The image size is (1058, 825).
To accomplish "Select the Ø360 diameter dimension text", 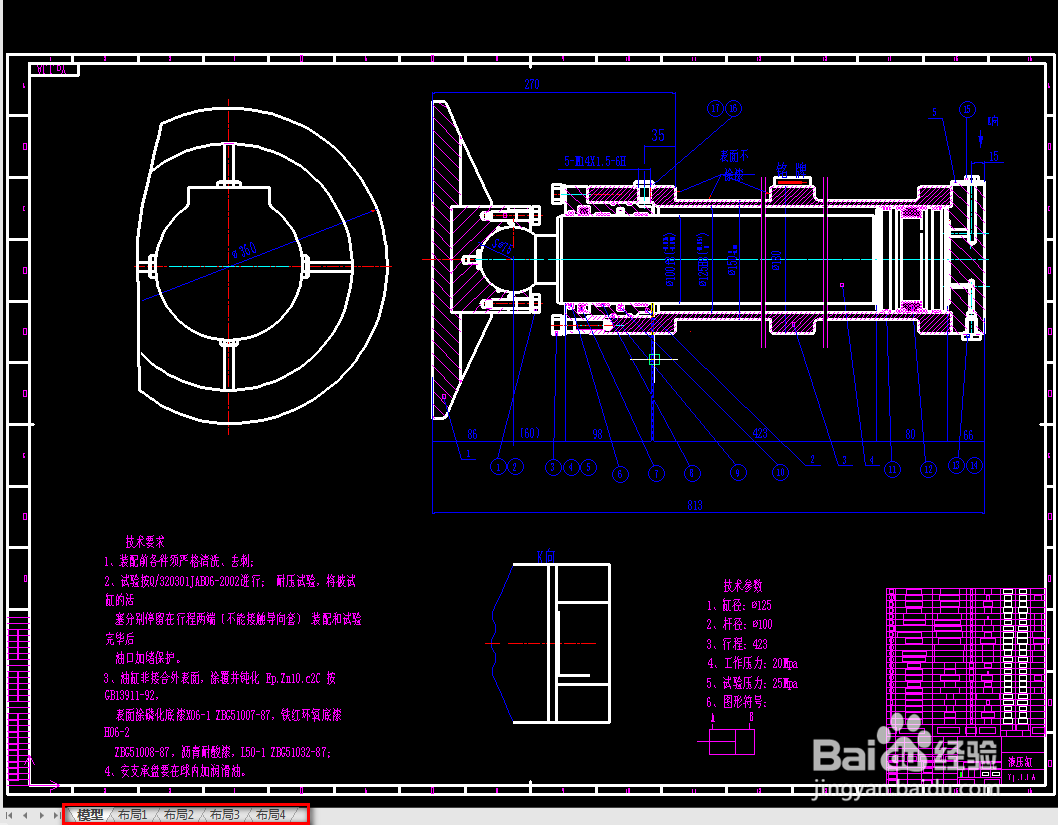I will [244, 250].
